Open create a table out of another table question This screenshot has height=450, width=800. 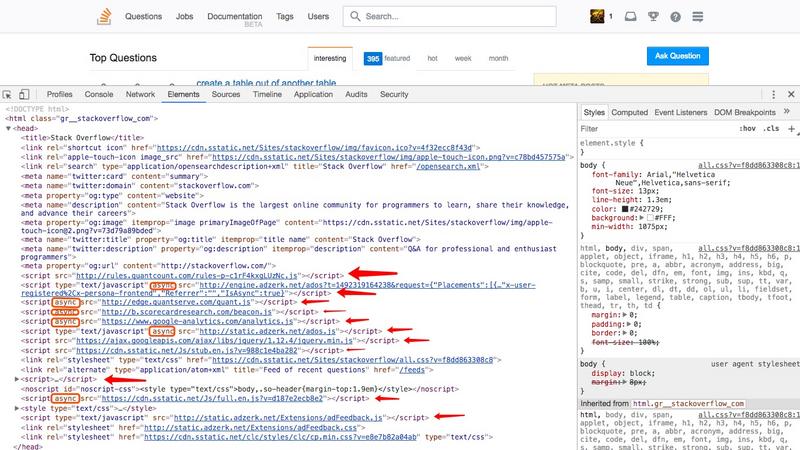pos(266,82)
